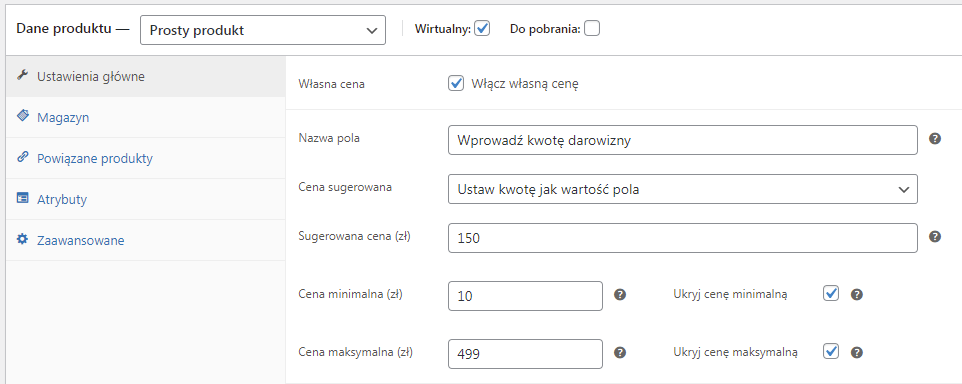Click the Atrybuty panel icon

[23, 199]
